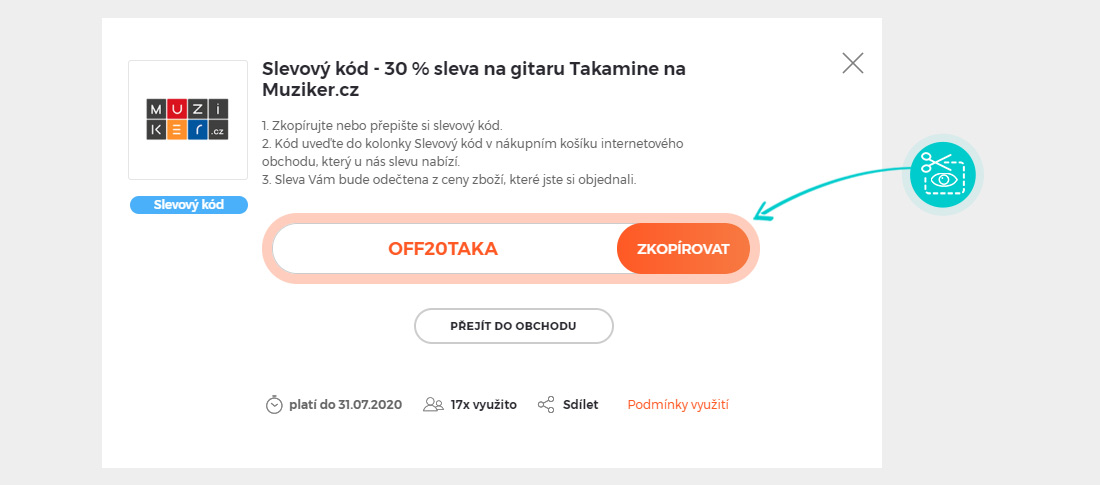Click instruction step 2 about the shopping cart
1100x485 pixels.
[472, 152]
